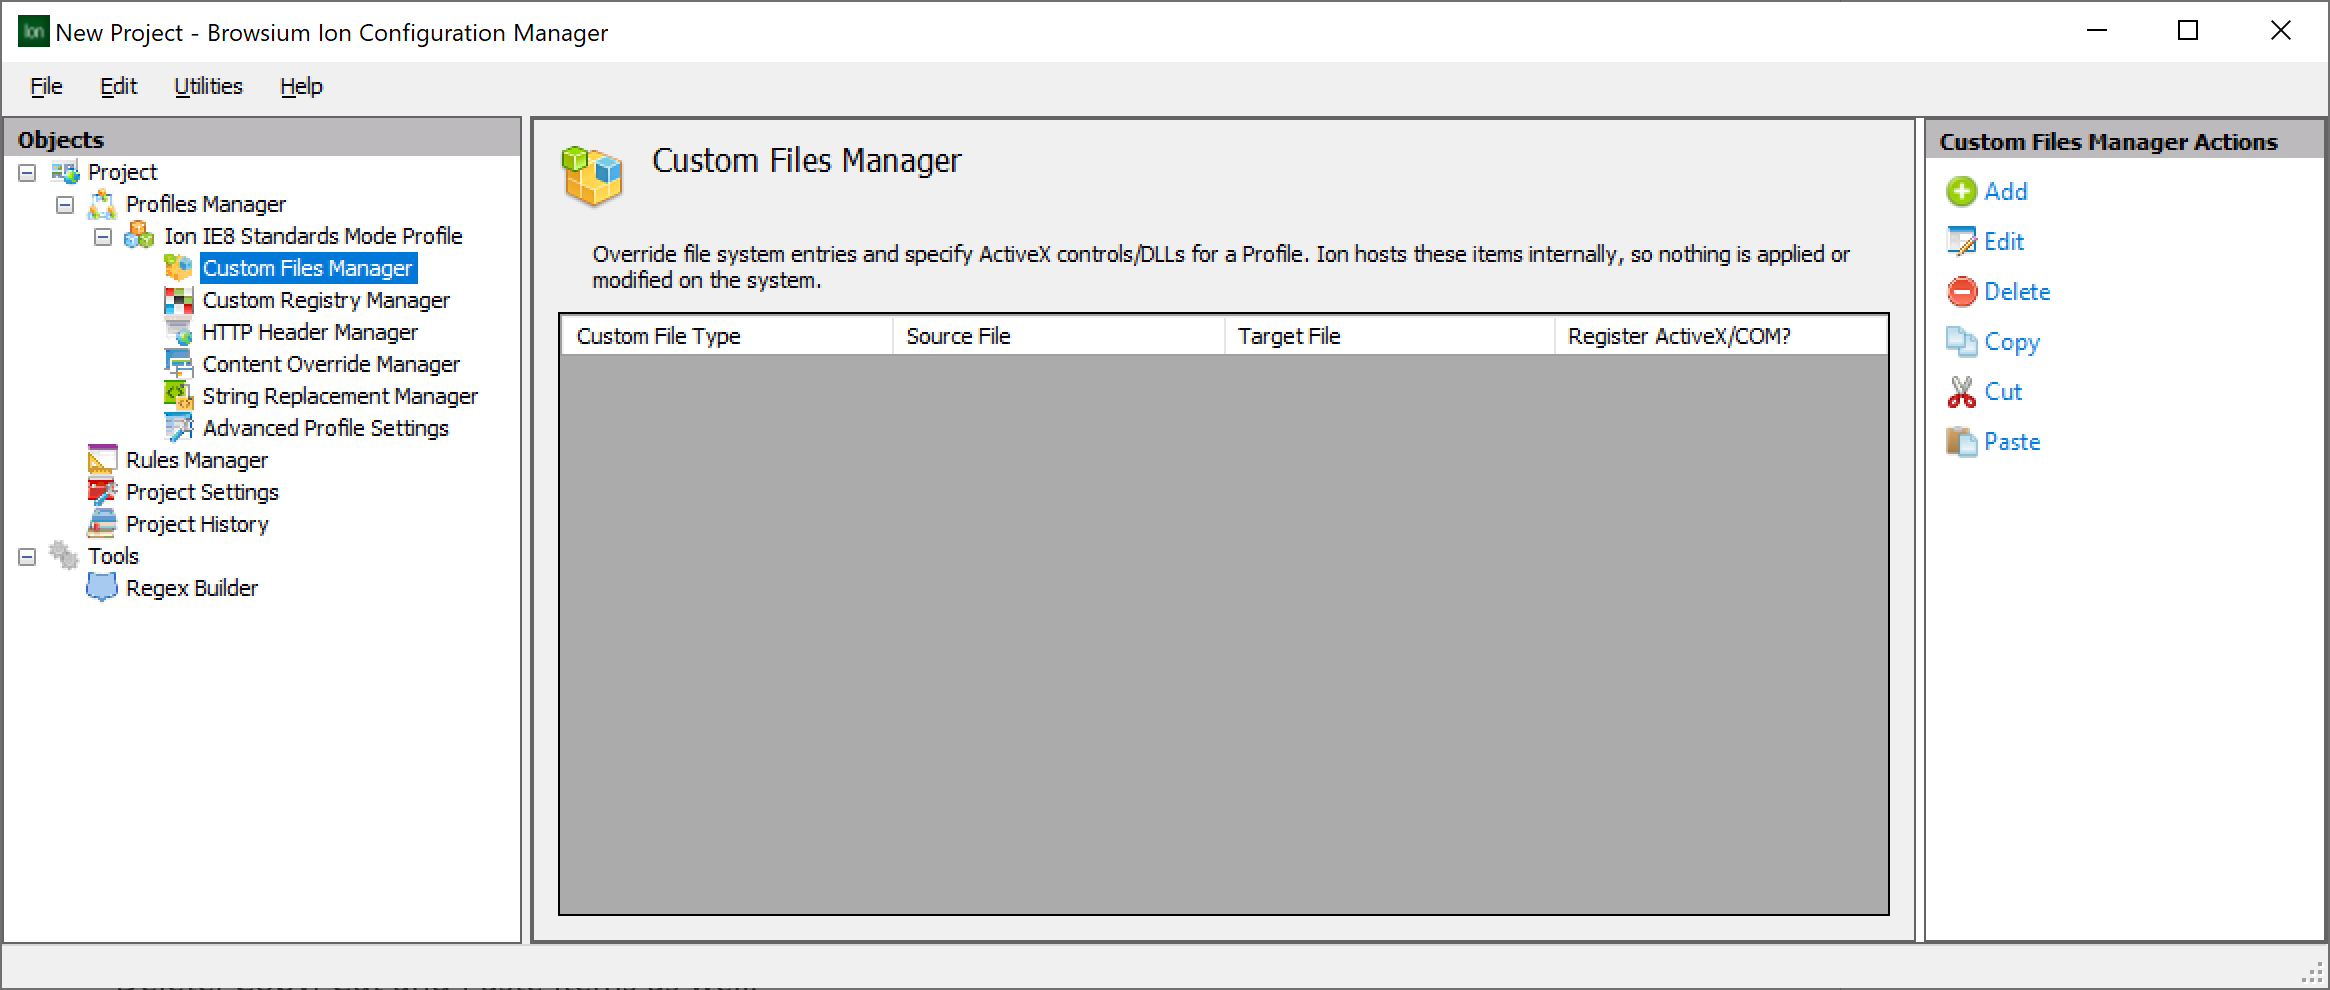This screenshot has width=2330, height=990.
Task: Select the Content Override Manager
Action: [x=331, y=364]
